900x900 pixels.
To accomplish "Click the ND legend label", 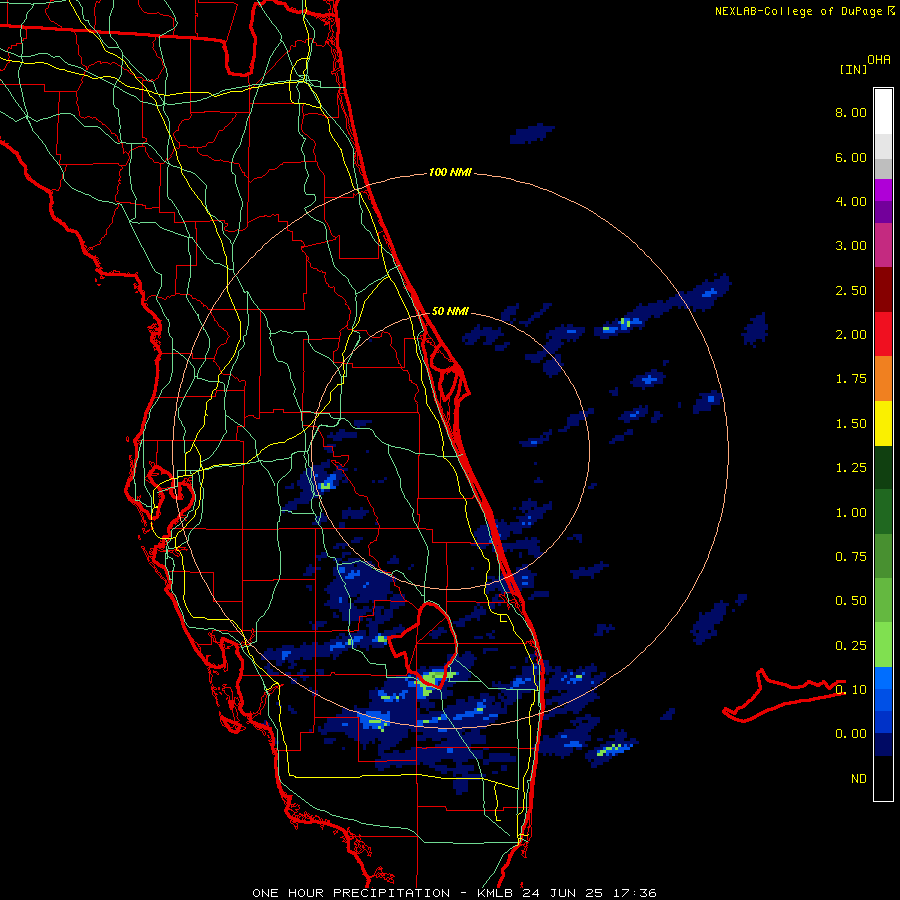I will (x=859, y=779).
